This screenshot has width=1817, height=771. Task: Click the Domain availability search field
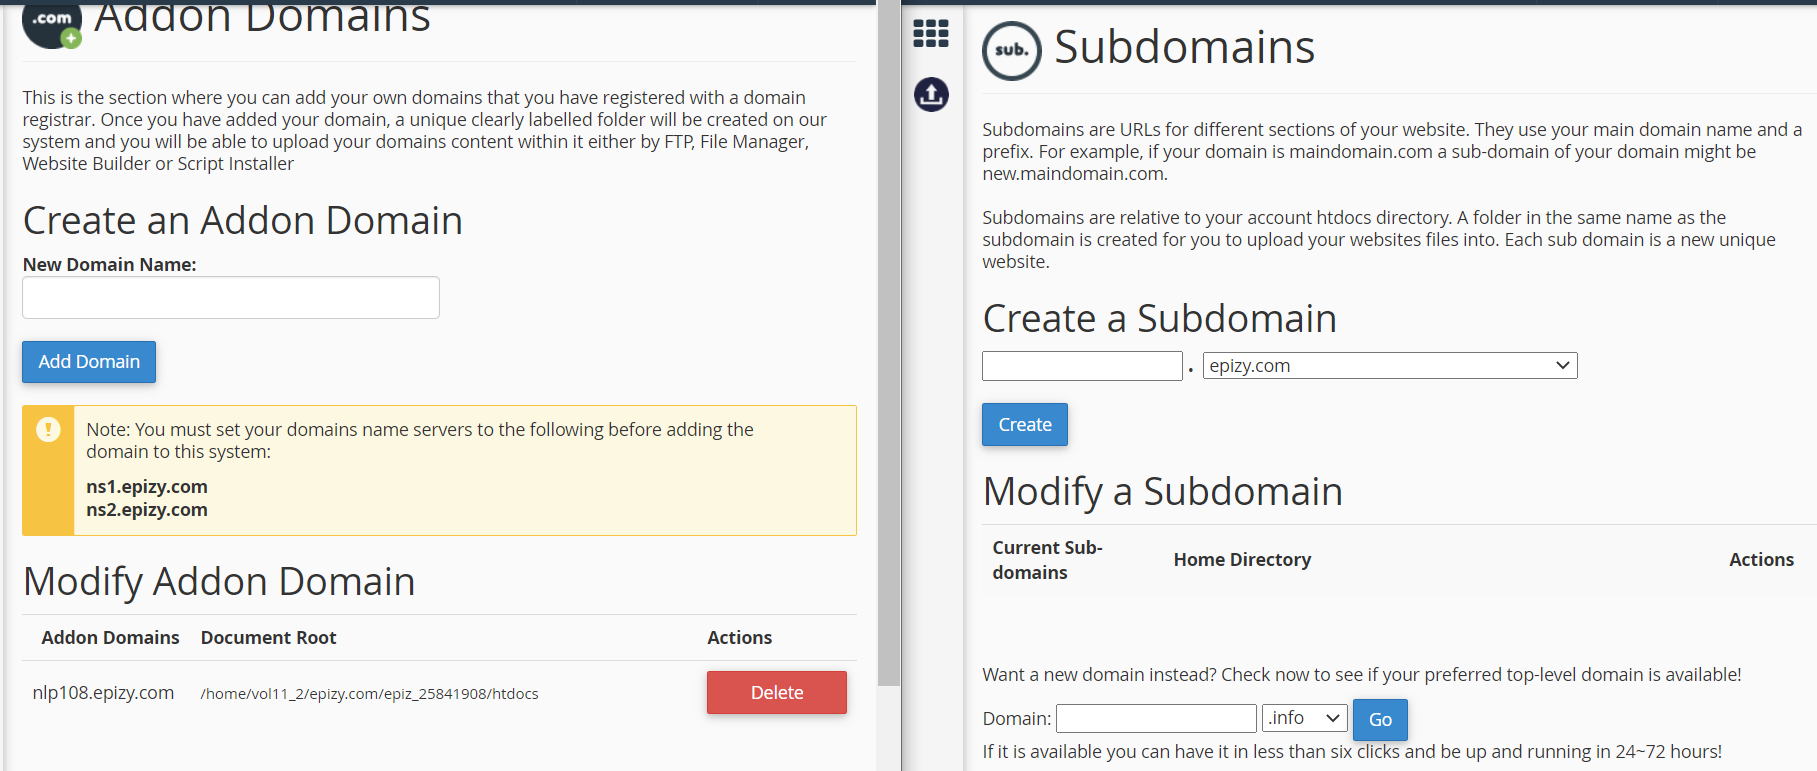1156,718
